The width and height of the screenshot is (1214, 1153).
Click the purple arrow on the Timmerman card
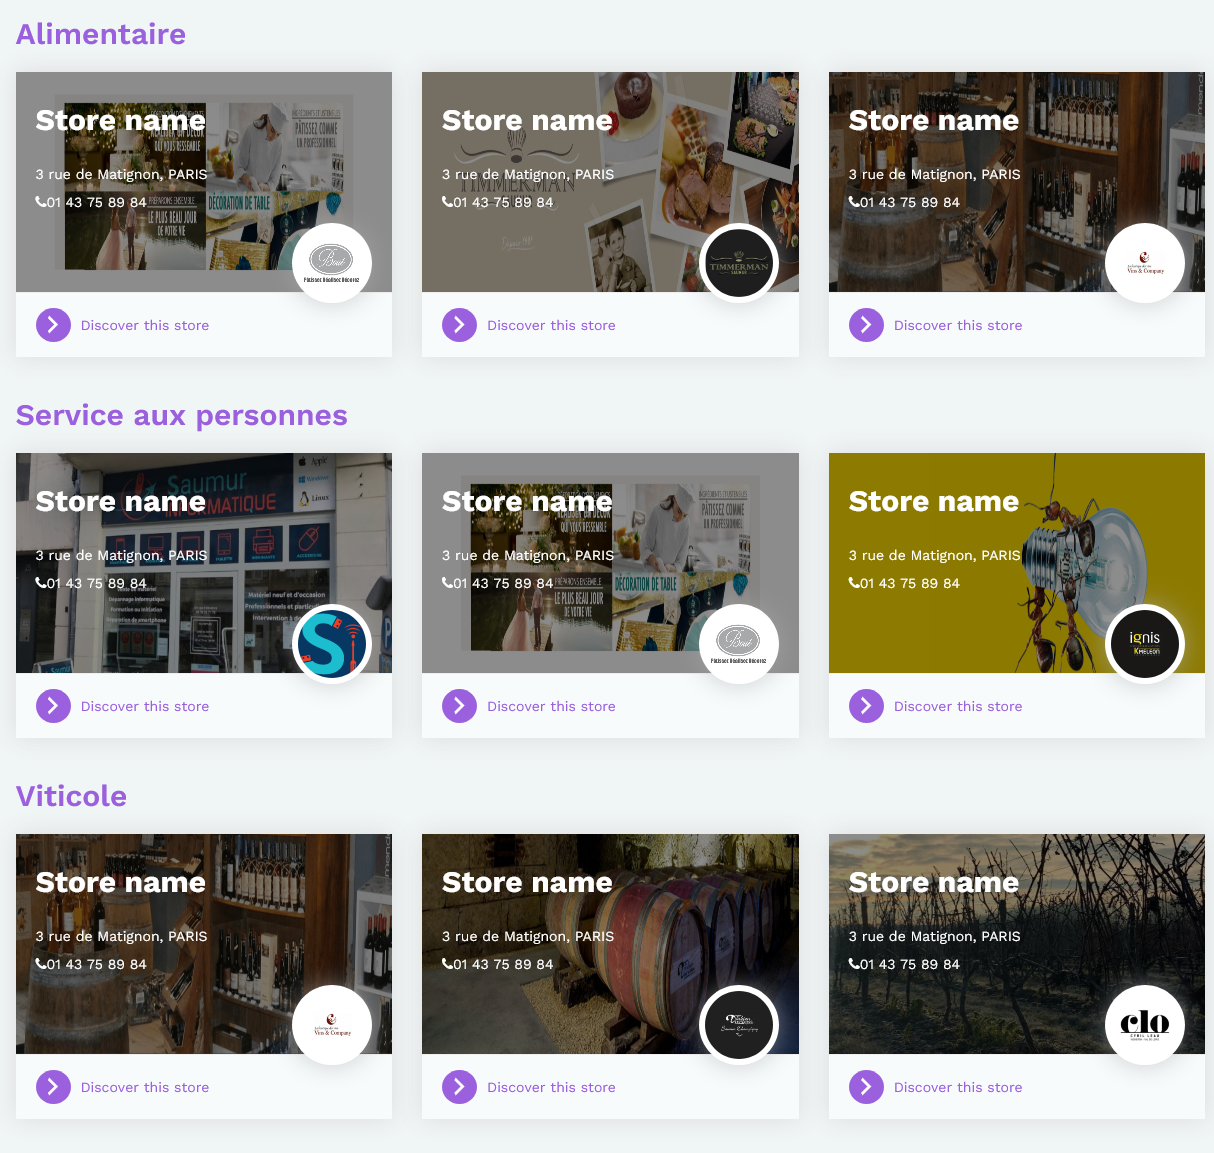tap(459, 325)
